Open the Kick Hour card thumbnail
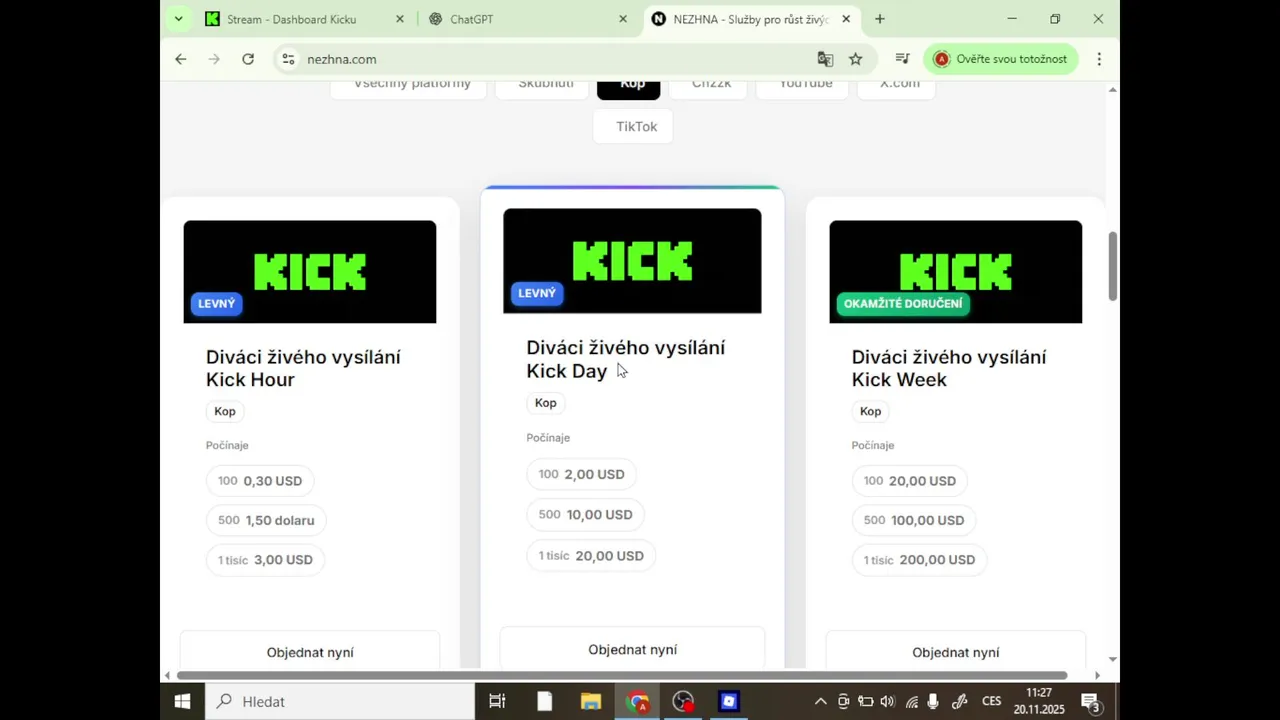Viewport: 1280px width, 720px height. pyautogui.click(x=310, y=272)
